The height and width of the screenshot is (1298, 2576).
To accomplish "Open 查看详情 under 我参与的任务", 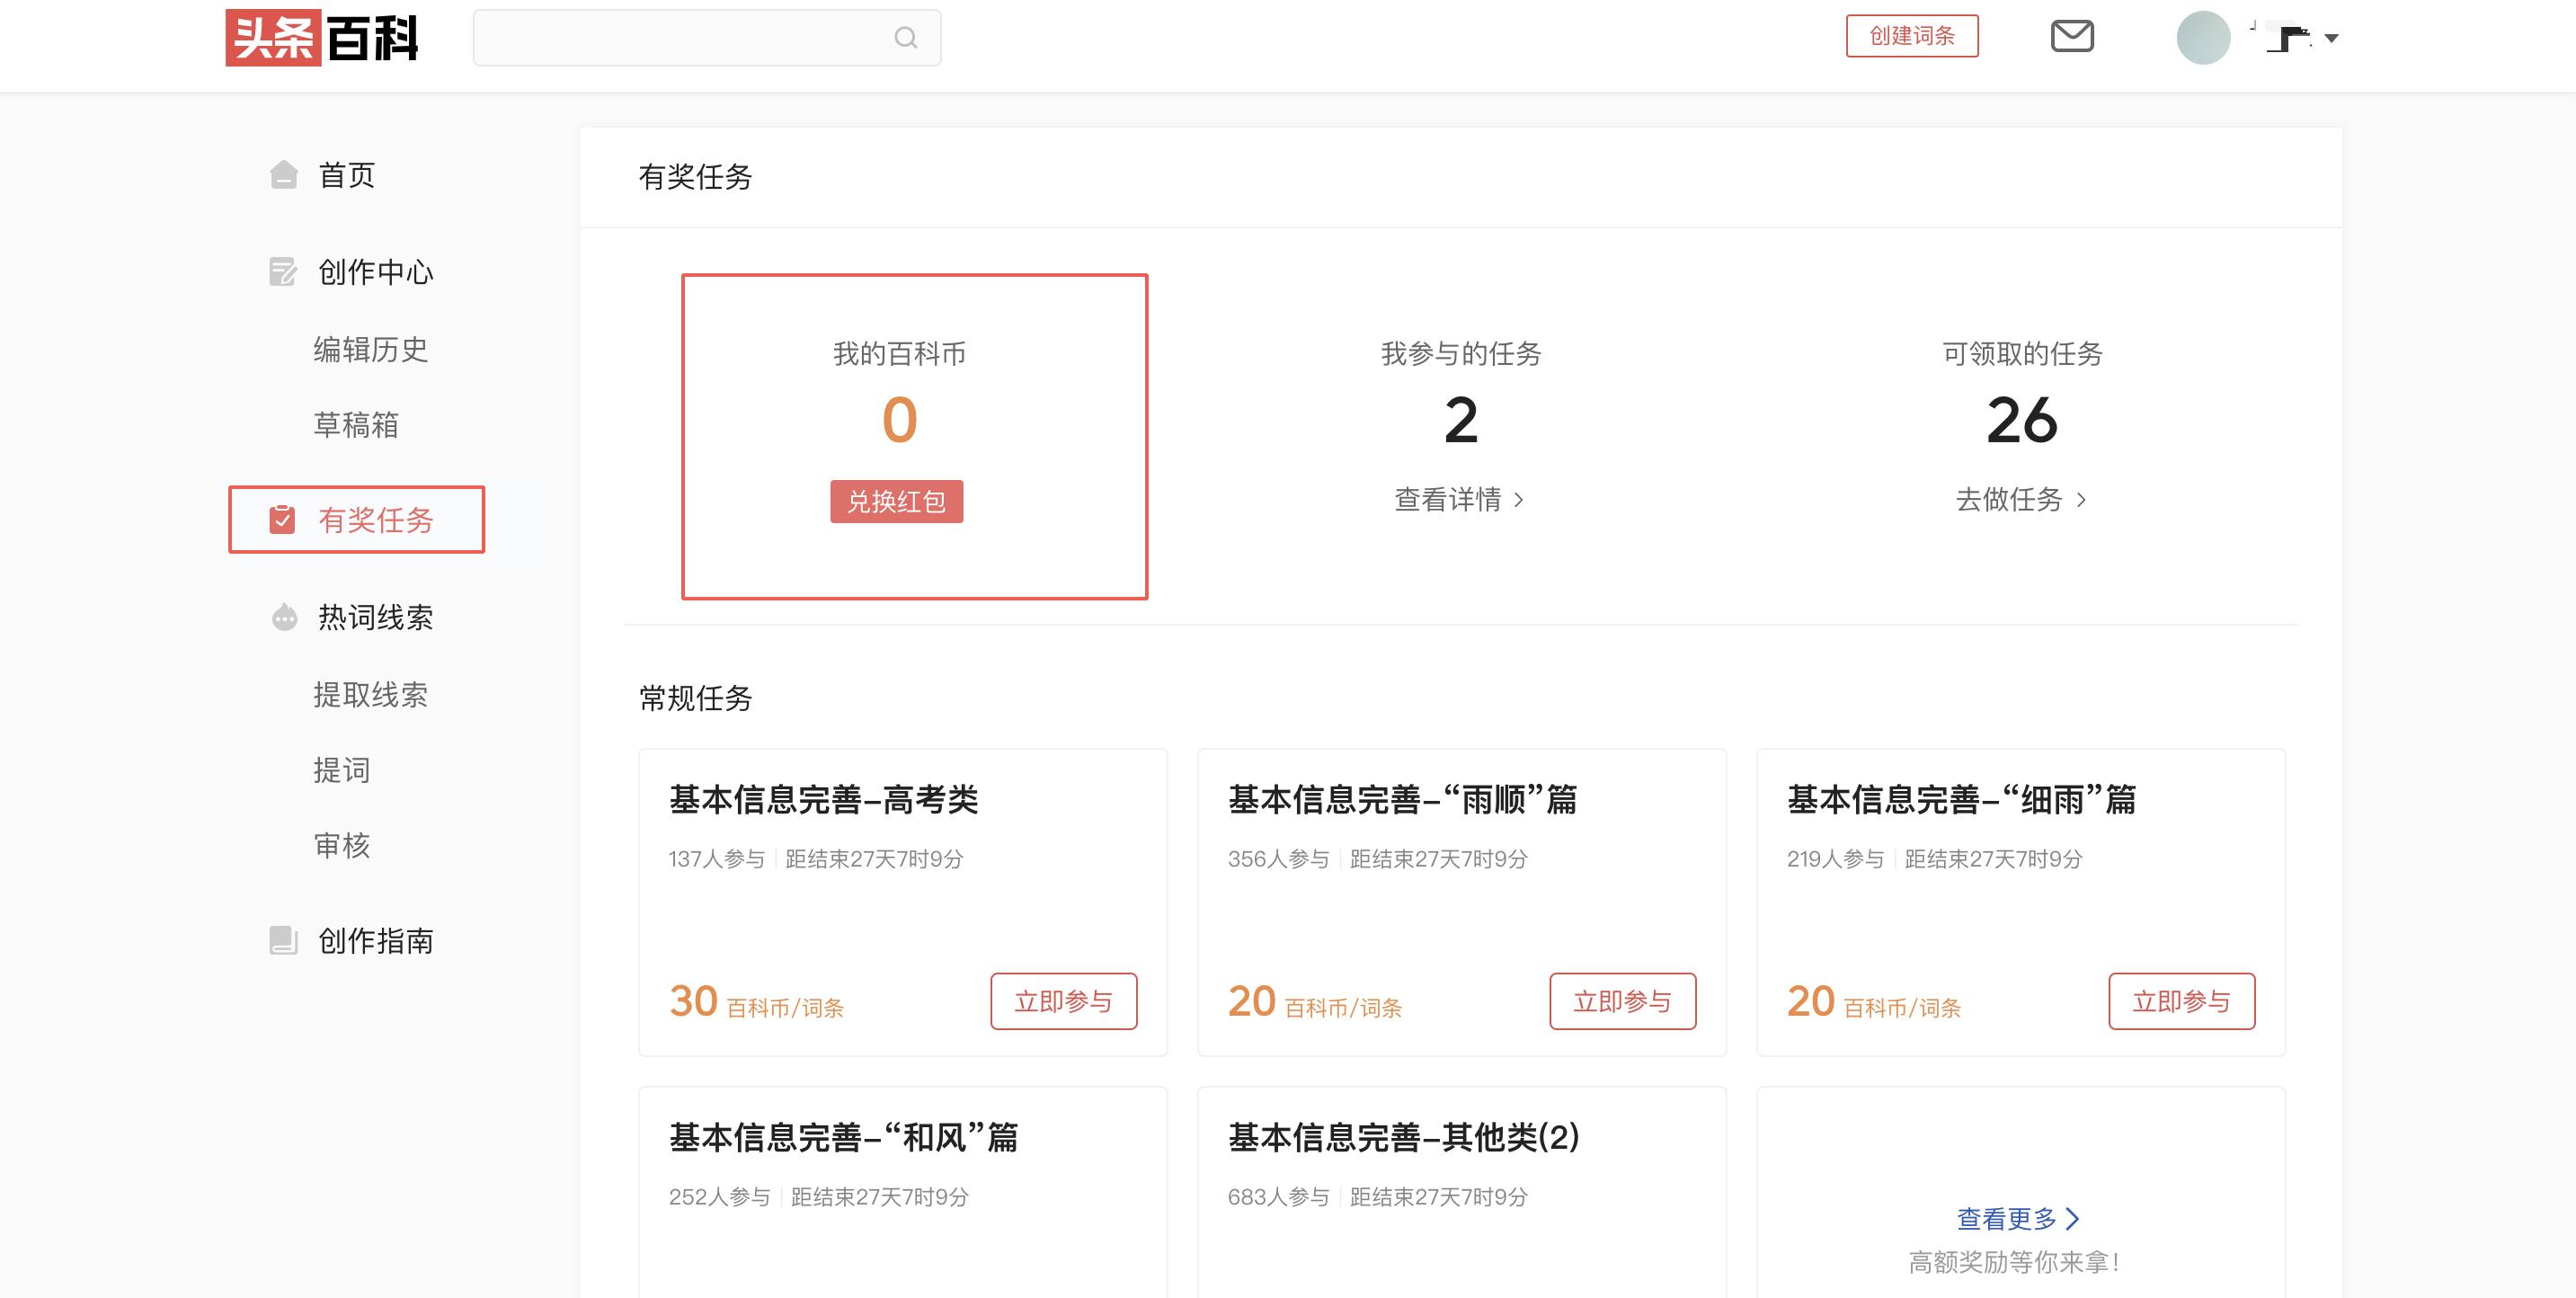I will 1459,500.
